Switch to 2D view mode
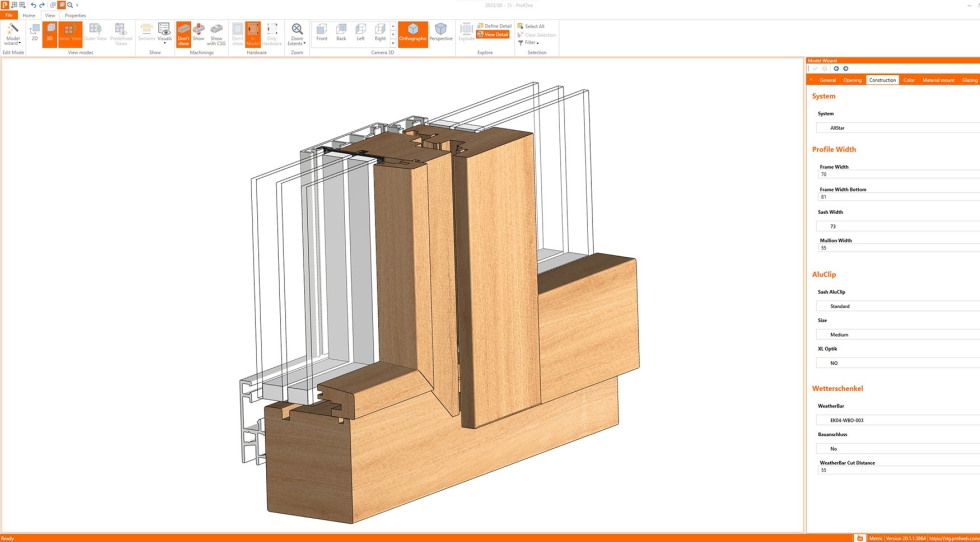This screenshot has height=542, width=980. pyautogui.click(x=35, y=34)
